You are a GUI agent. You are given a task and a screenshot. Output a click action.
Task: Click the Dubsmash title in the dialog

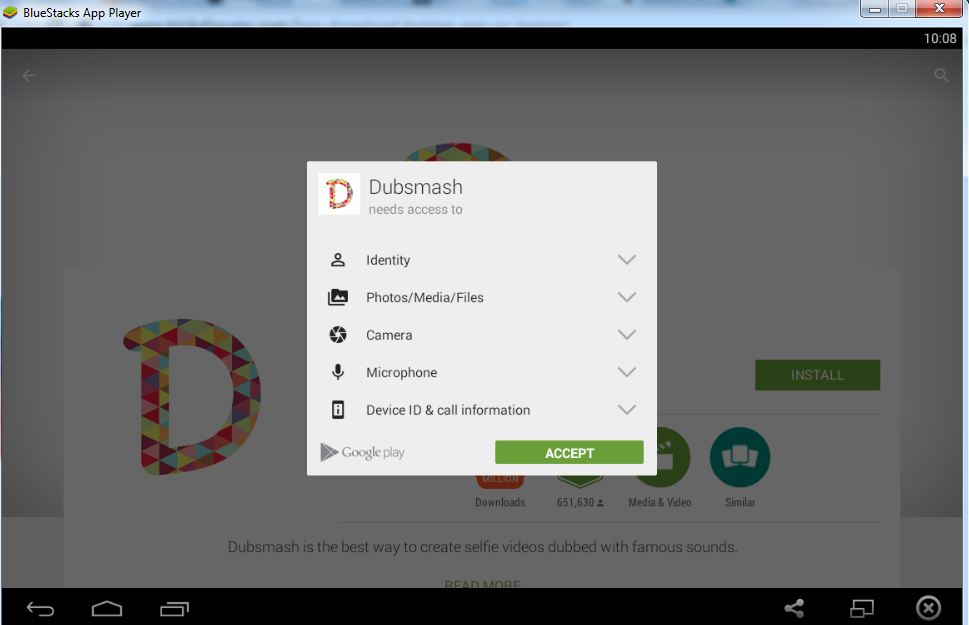tap(415, 187)
